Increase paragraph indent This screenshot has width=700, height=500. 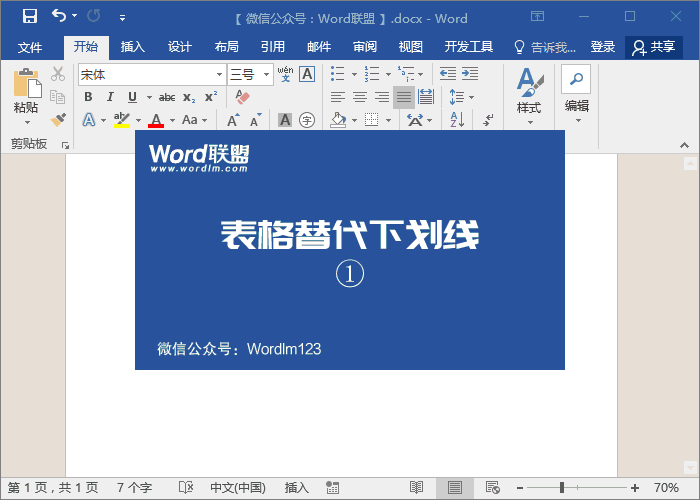470,74
